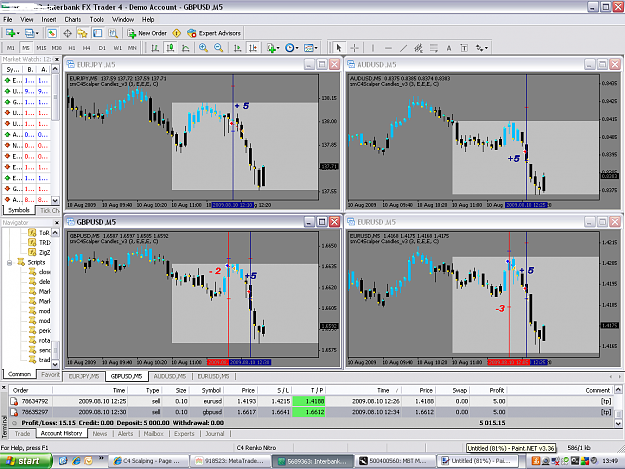Screen dimensions: 625x469
Task: Select the Horizontal Line drawing tool
Action: point(388,48)
